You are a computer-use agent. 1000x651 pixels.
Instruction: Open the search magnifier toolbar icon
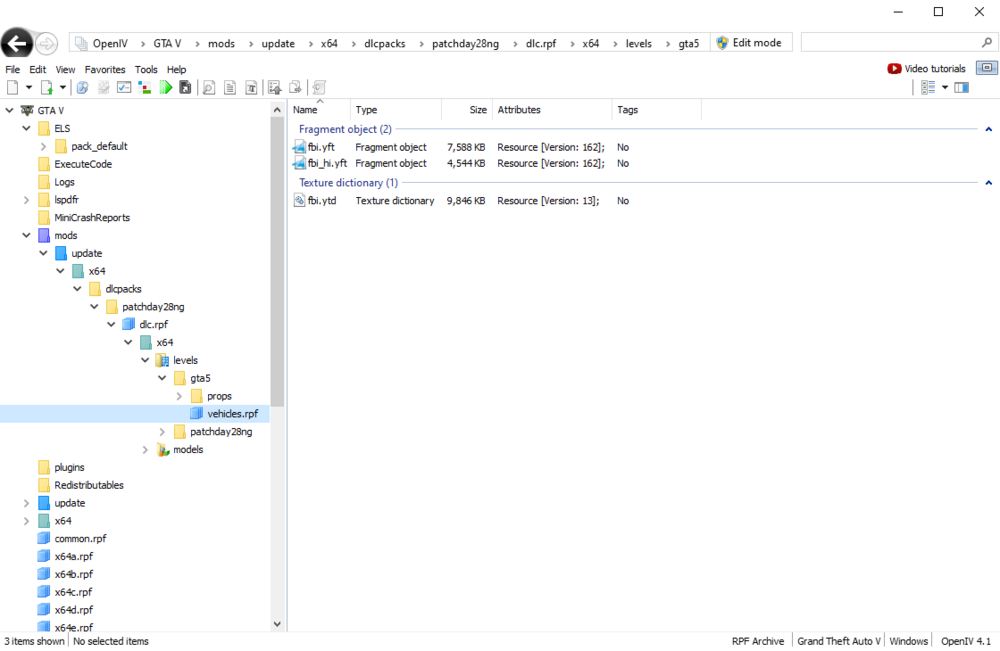[x=207, y=87]
